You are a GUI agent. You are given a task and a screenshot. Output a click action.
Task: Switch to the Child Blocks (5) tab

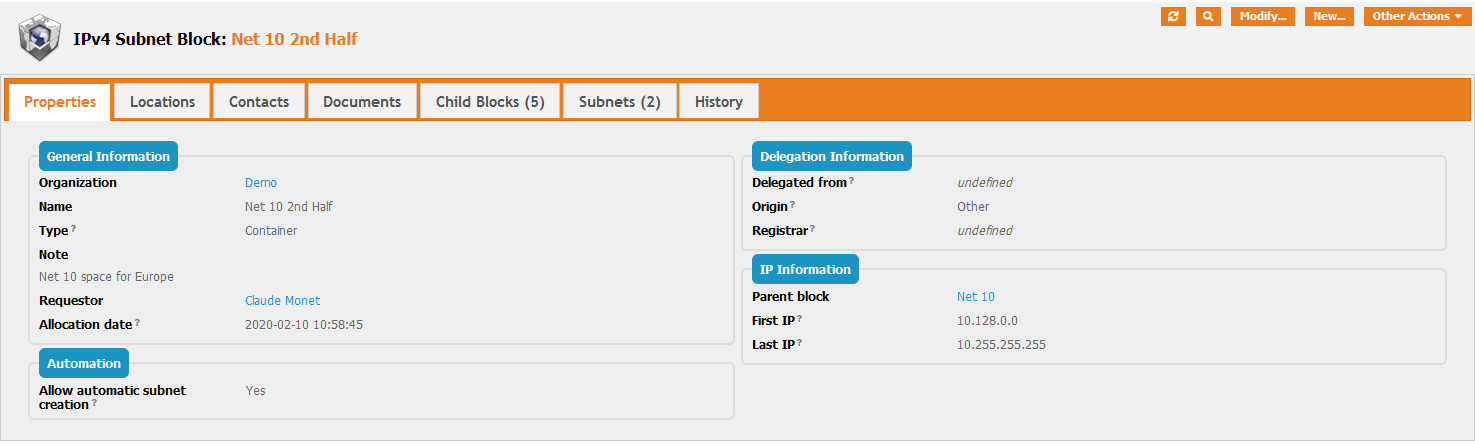(x=490, y=101)
